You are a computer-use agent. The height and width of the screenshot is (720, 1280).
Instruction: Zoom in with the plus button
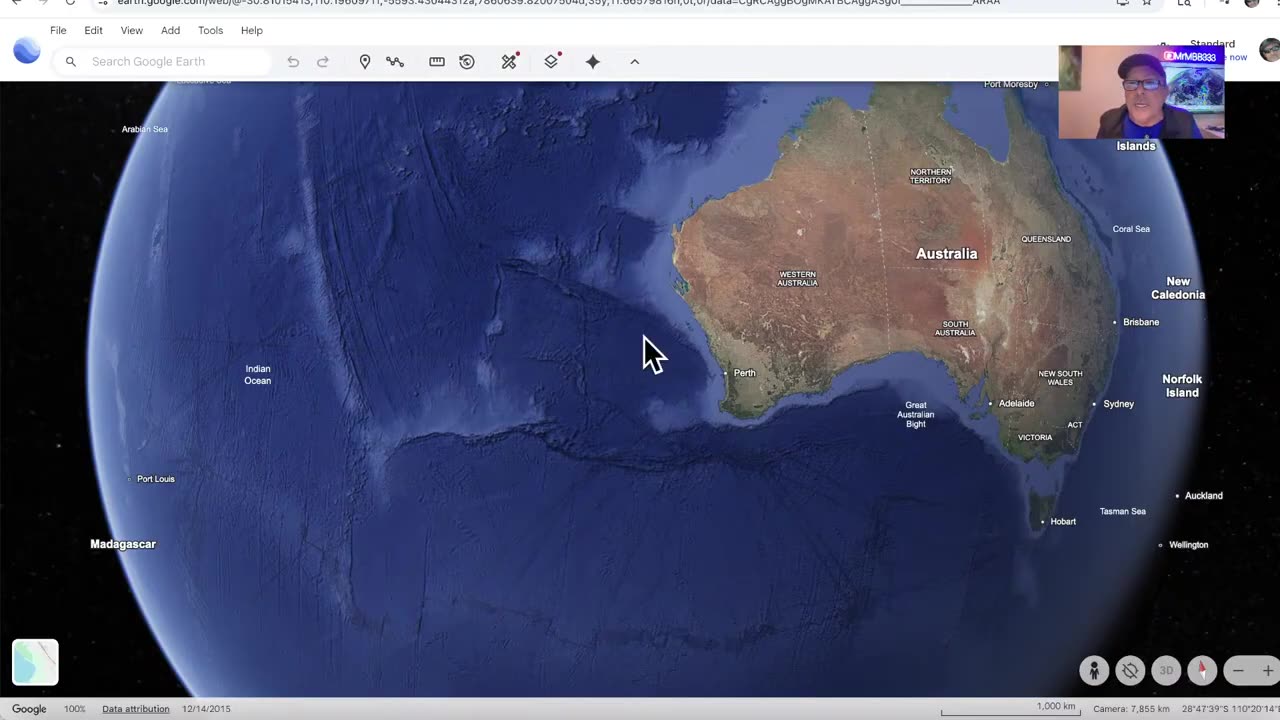1267,671
